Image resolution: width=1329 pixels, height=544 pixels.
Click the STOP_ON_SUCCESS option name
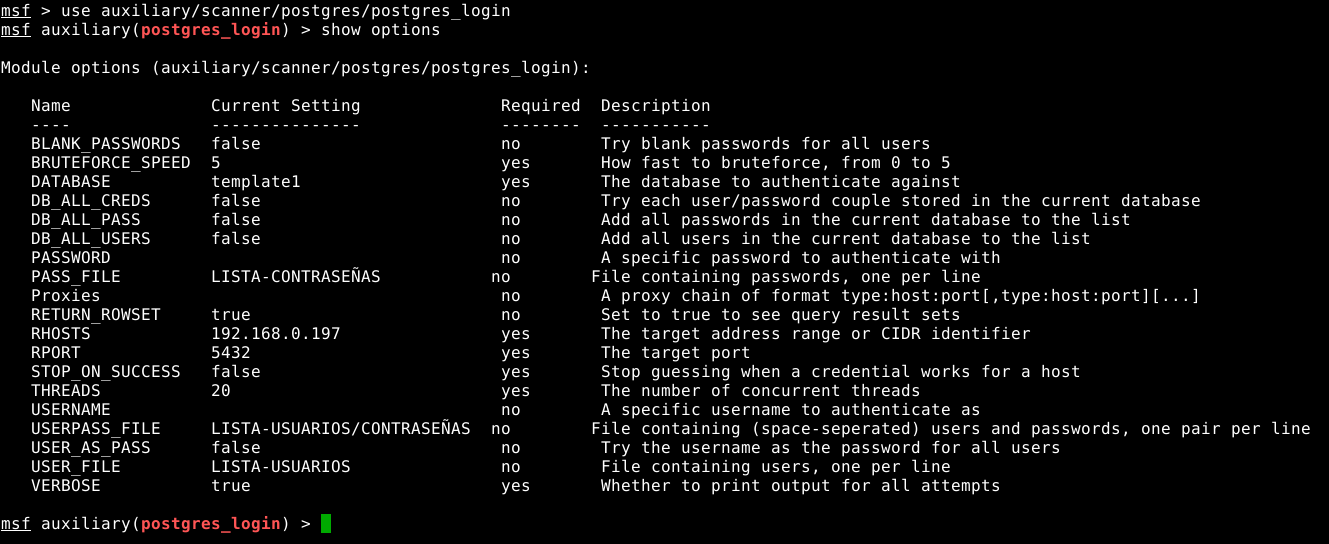coord(106,372)
